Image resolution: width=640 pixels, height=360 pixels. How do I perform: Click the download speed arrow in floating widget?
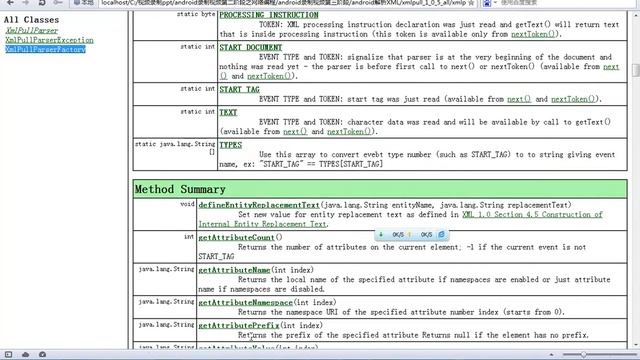[381, 235]
